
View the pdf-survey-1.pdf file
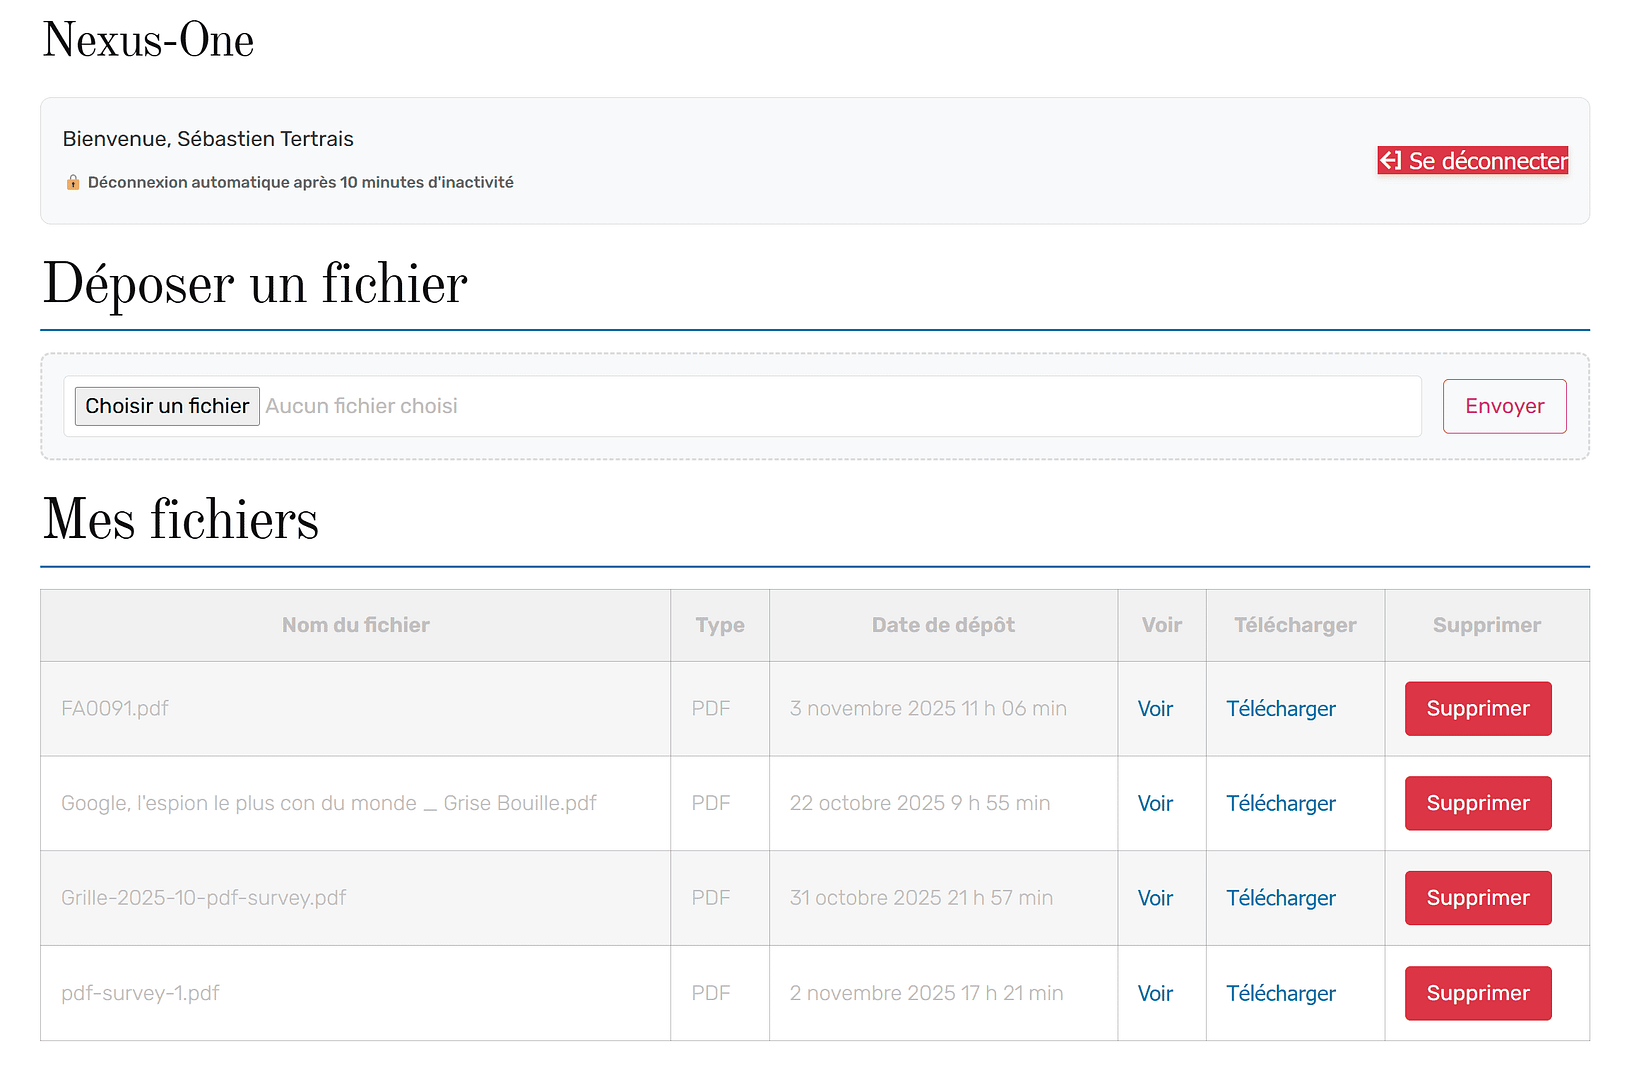[x=1155, y=994]
